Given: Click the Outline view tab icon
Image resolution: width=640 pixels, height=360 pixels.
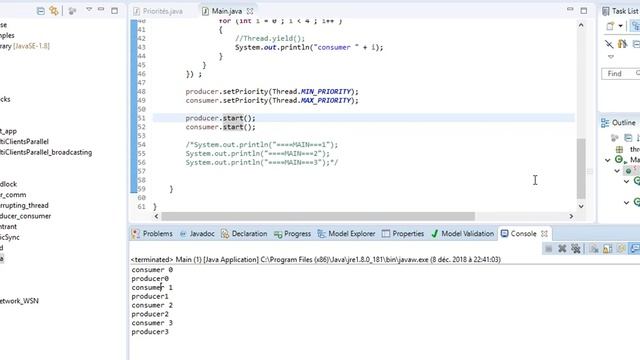Looking at the screenshot, I should tap(605, 122).
